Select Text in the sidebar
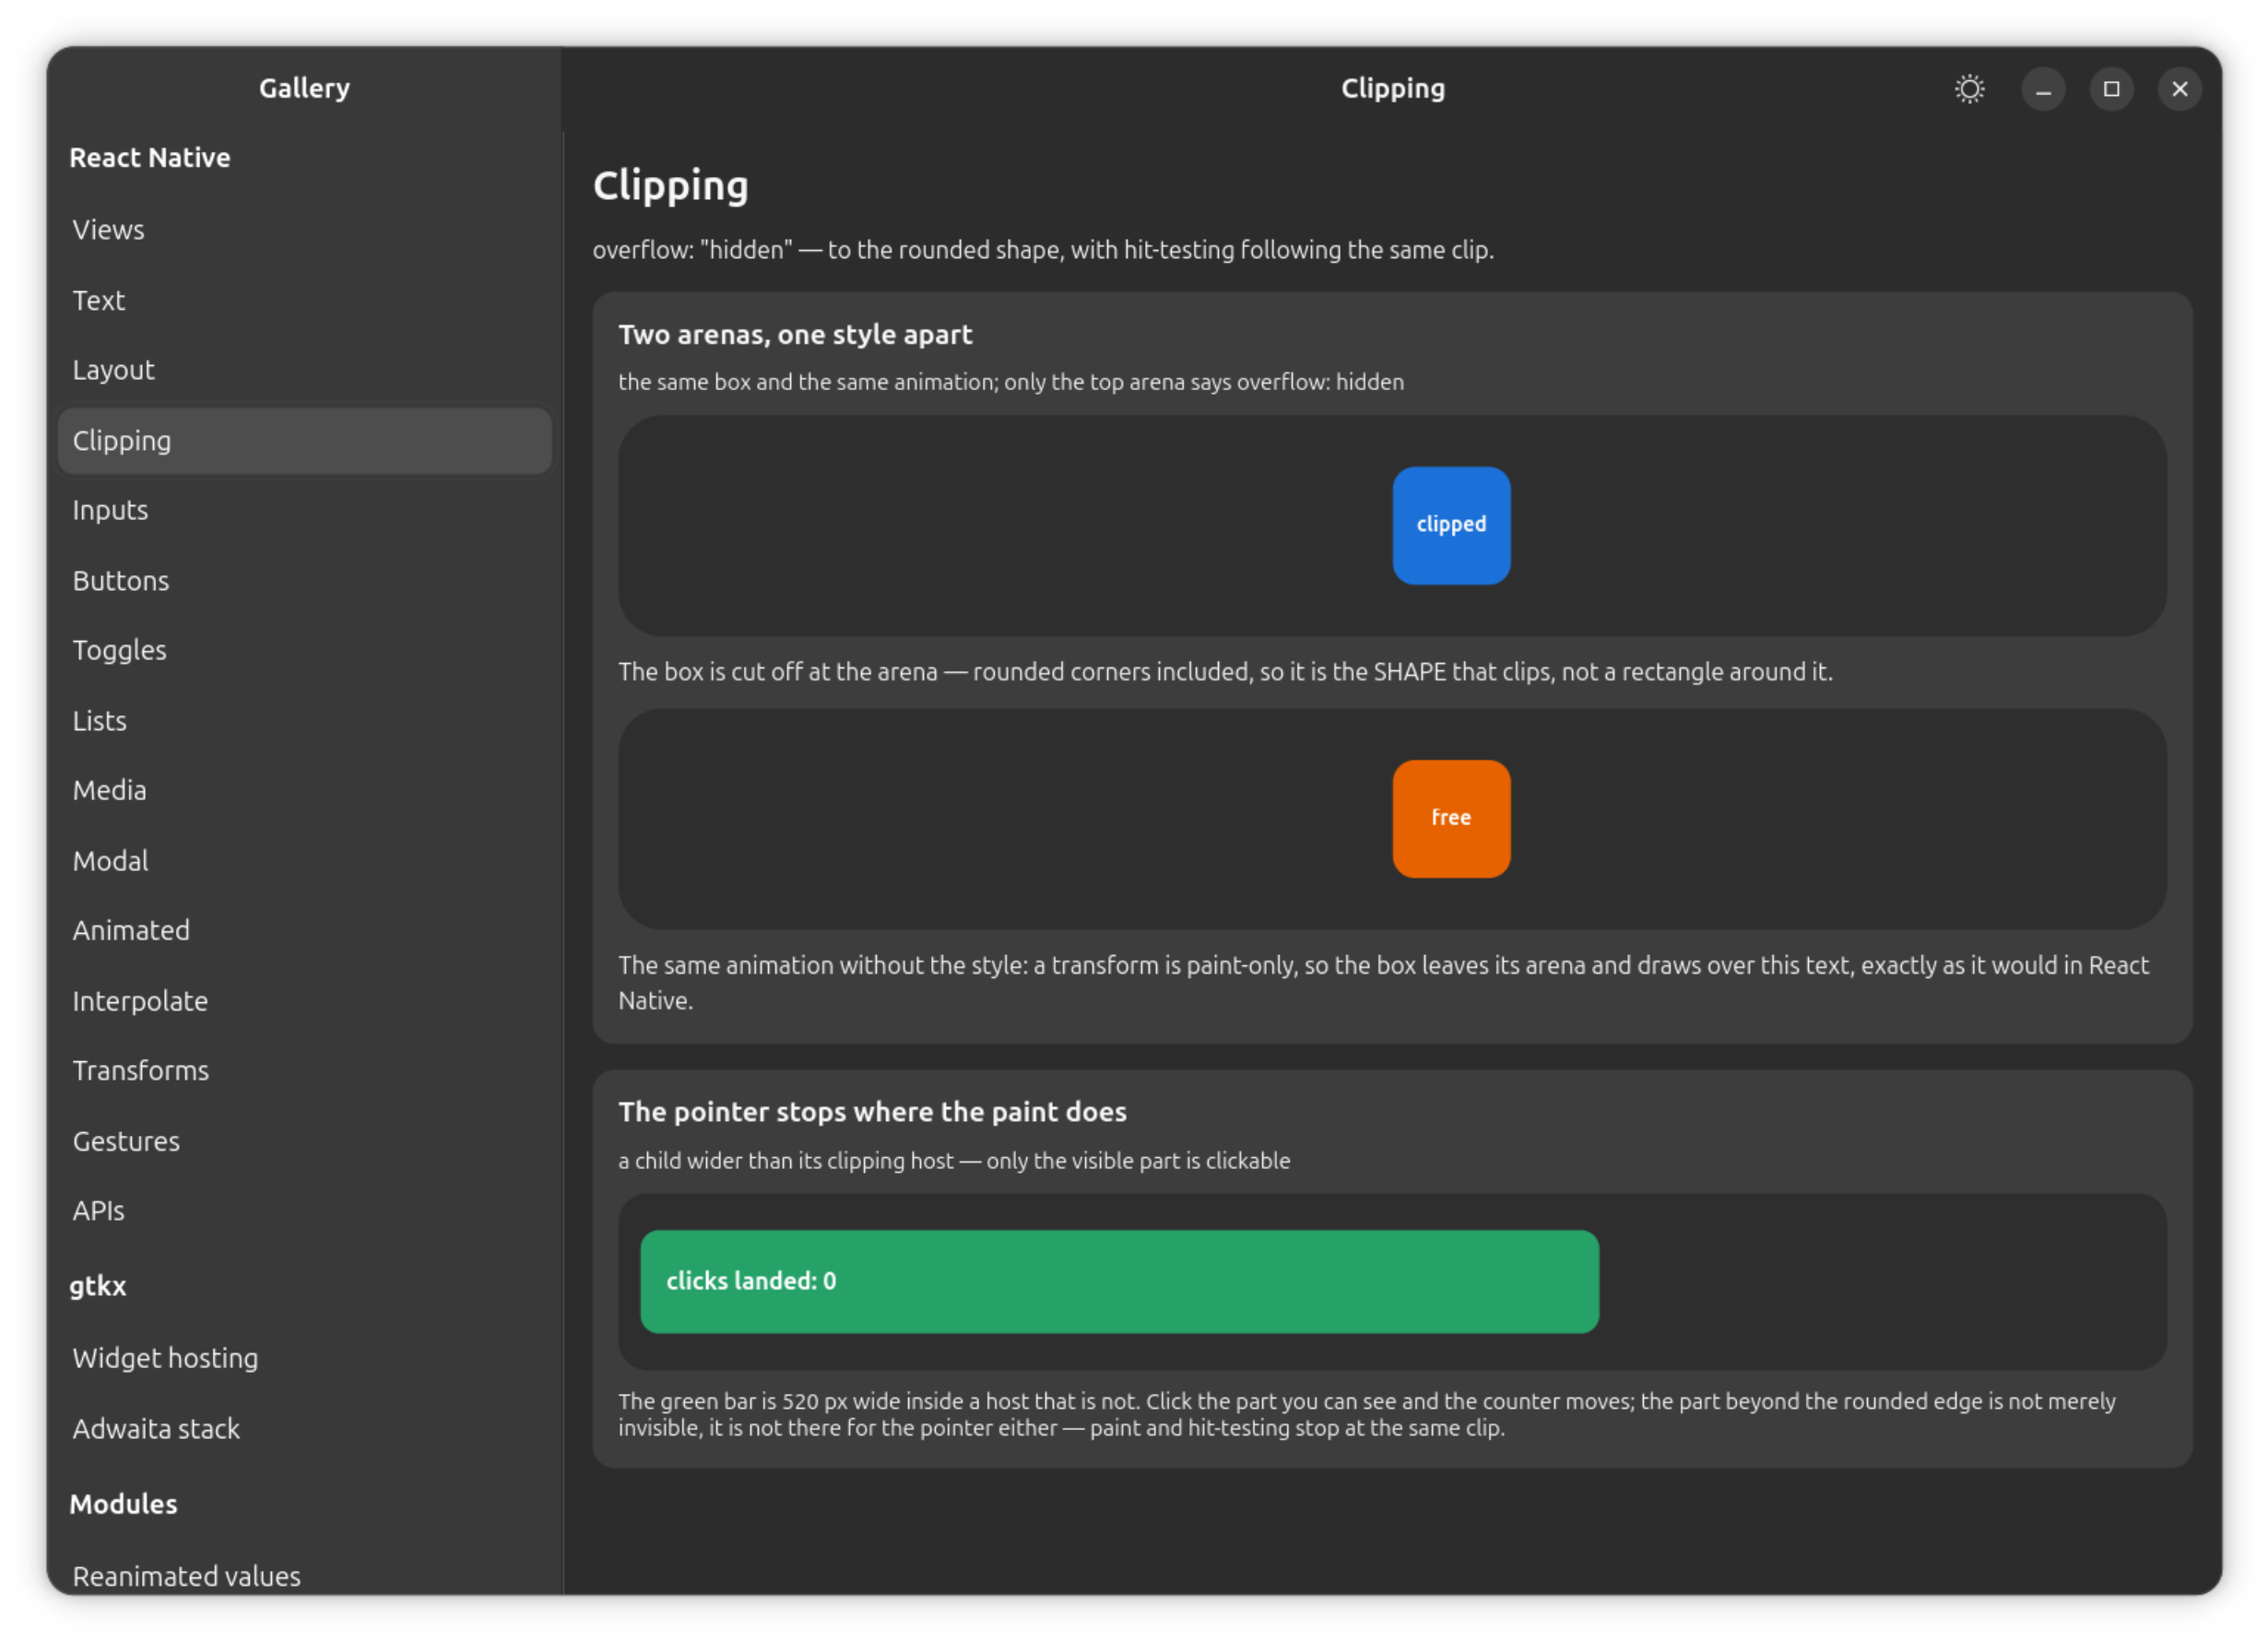This screenshot has width=2268, height=1641. [x=305, y=300]
